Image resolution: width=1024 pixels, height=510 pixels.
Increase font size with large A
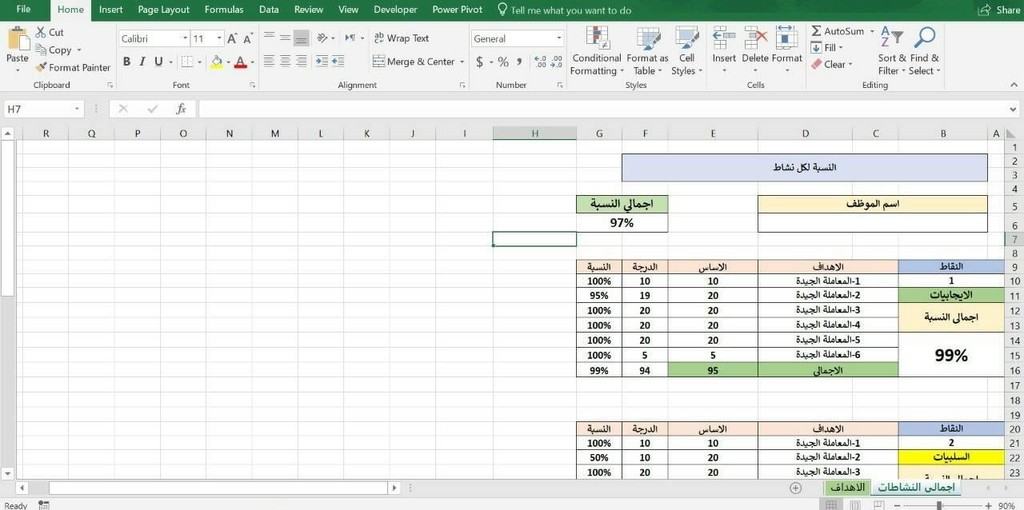233,39
